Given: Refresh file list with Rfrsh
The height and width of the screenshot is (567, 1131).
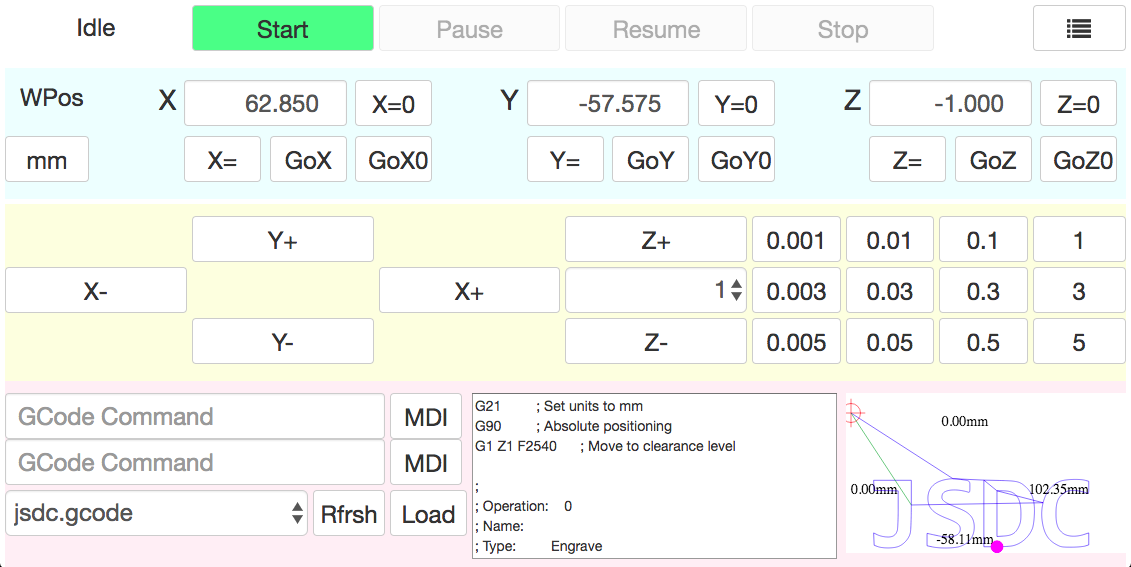Looking at the screenshot, I should click(x=349, y=514).
